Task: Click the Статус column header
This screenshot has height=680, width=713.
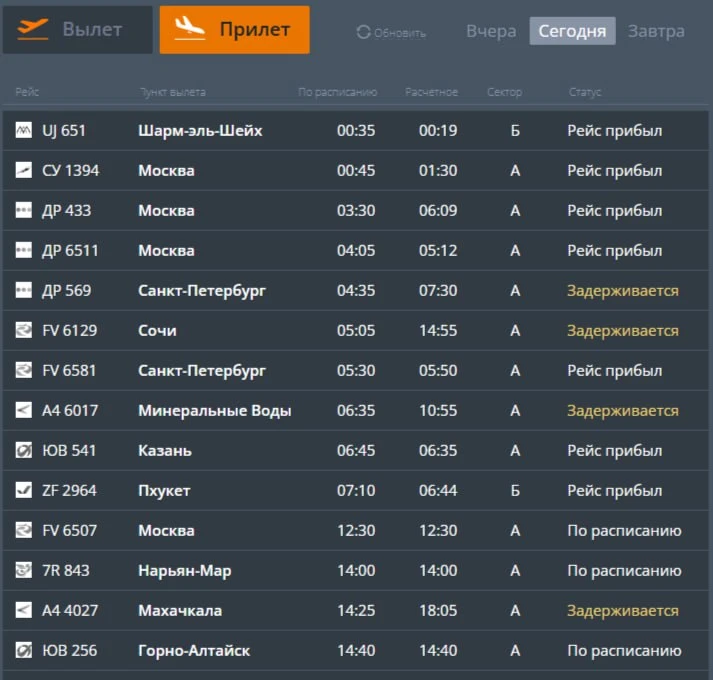Action: (x=585, y=93)
